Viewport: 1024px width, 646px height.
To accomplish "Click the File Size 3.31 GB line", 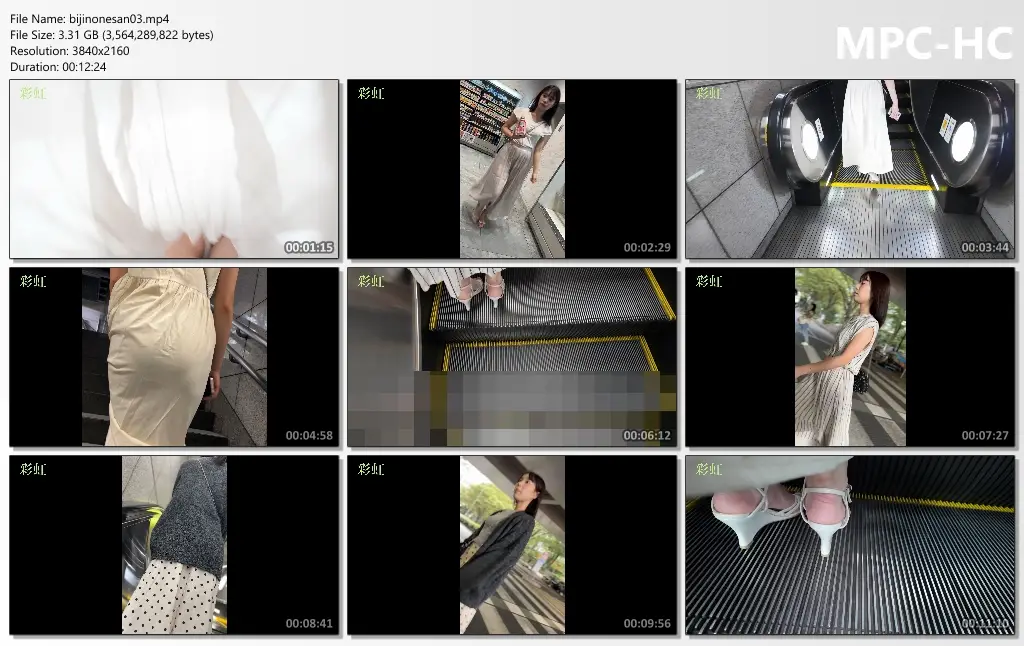I will tap(111, 35).
